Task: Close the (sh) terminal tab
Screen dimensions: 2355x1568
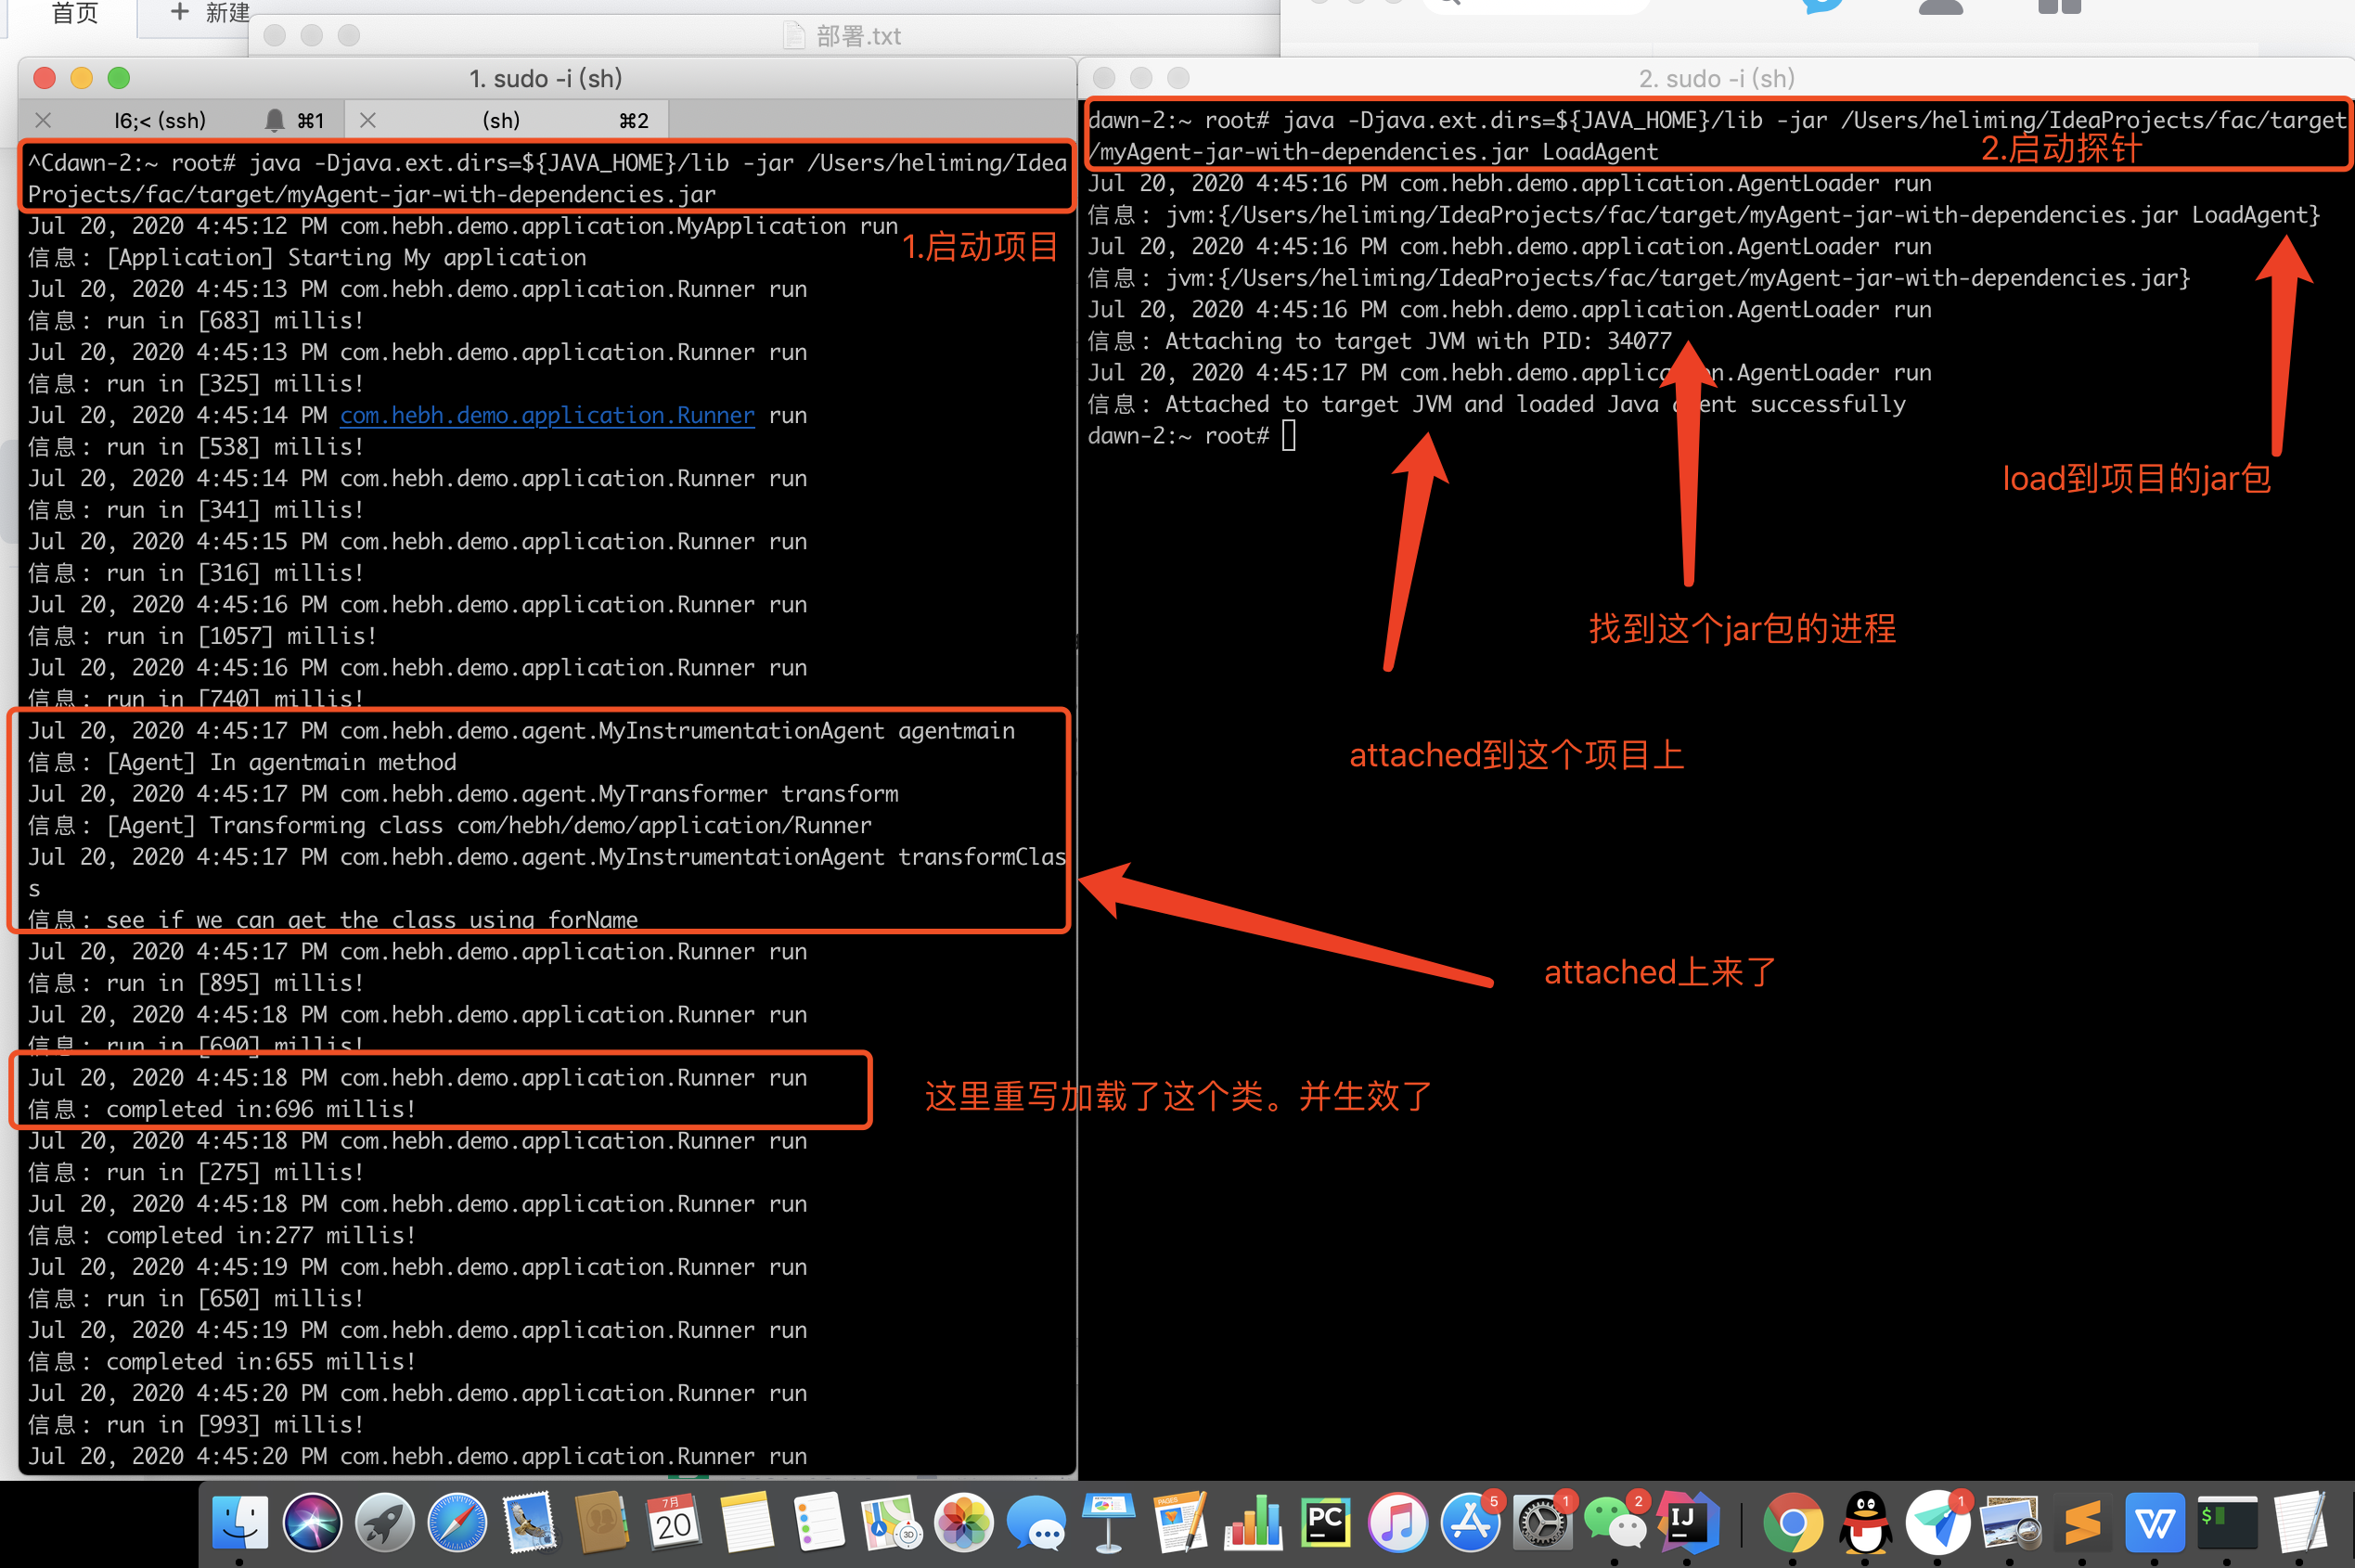Action: [x=368, y=121]
